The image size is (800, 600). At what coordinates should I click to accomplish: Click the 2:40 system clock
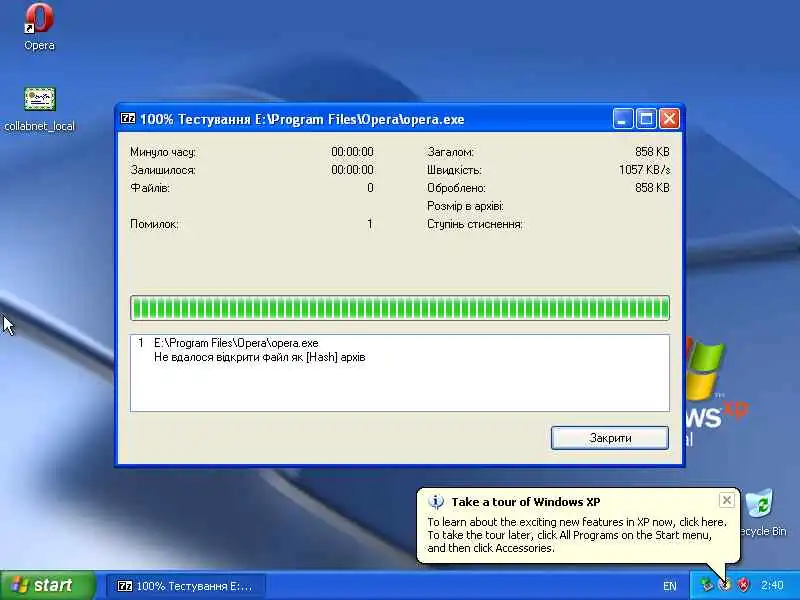click(772, 585)
